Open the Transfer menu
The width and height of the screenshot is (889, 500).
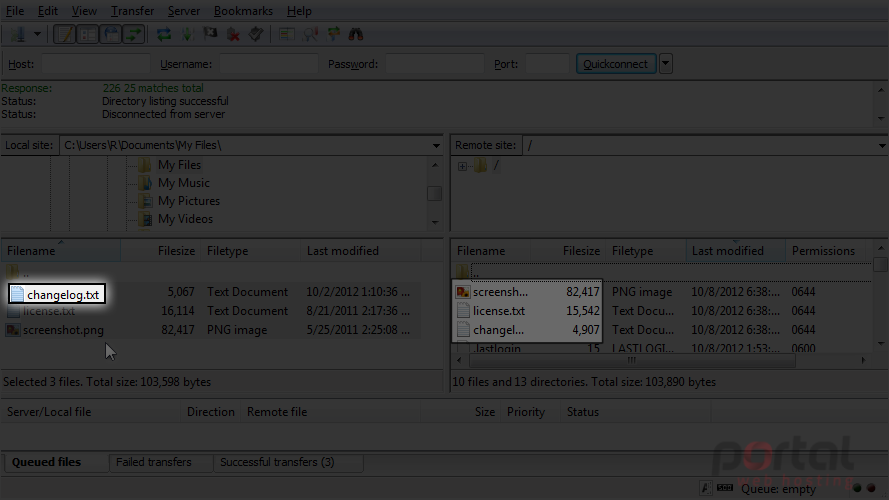(132, 11)
